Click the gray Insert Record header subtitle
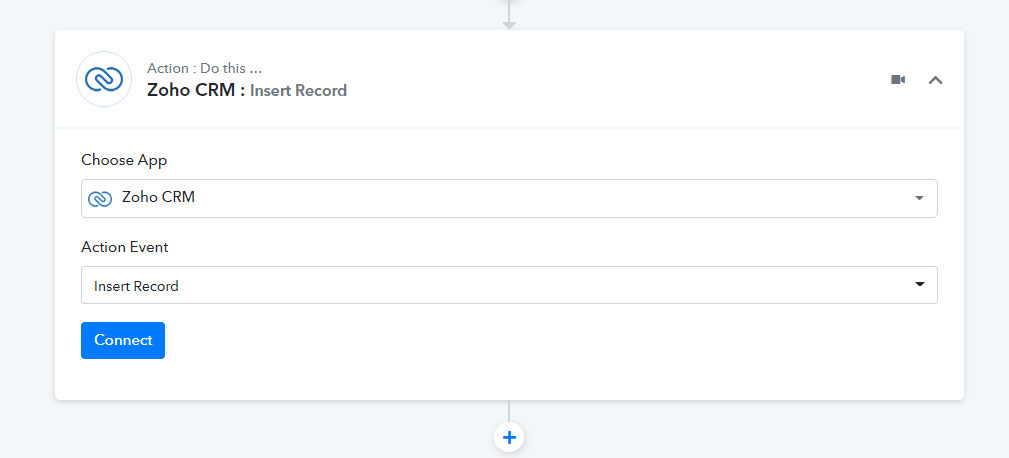This screenshot has height=458, width=1009. [x=298, y=91]
